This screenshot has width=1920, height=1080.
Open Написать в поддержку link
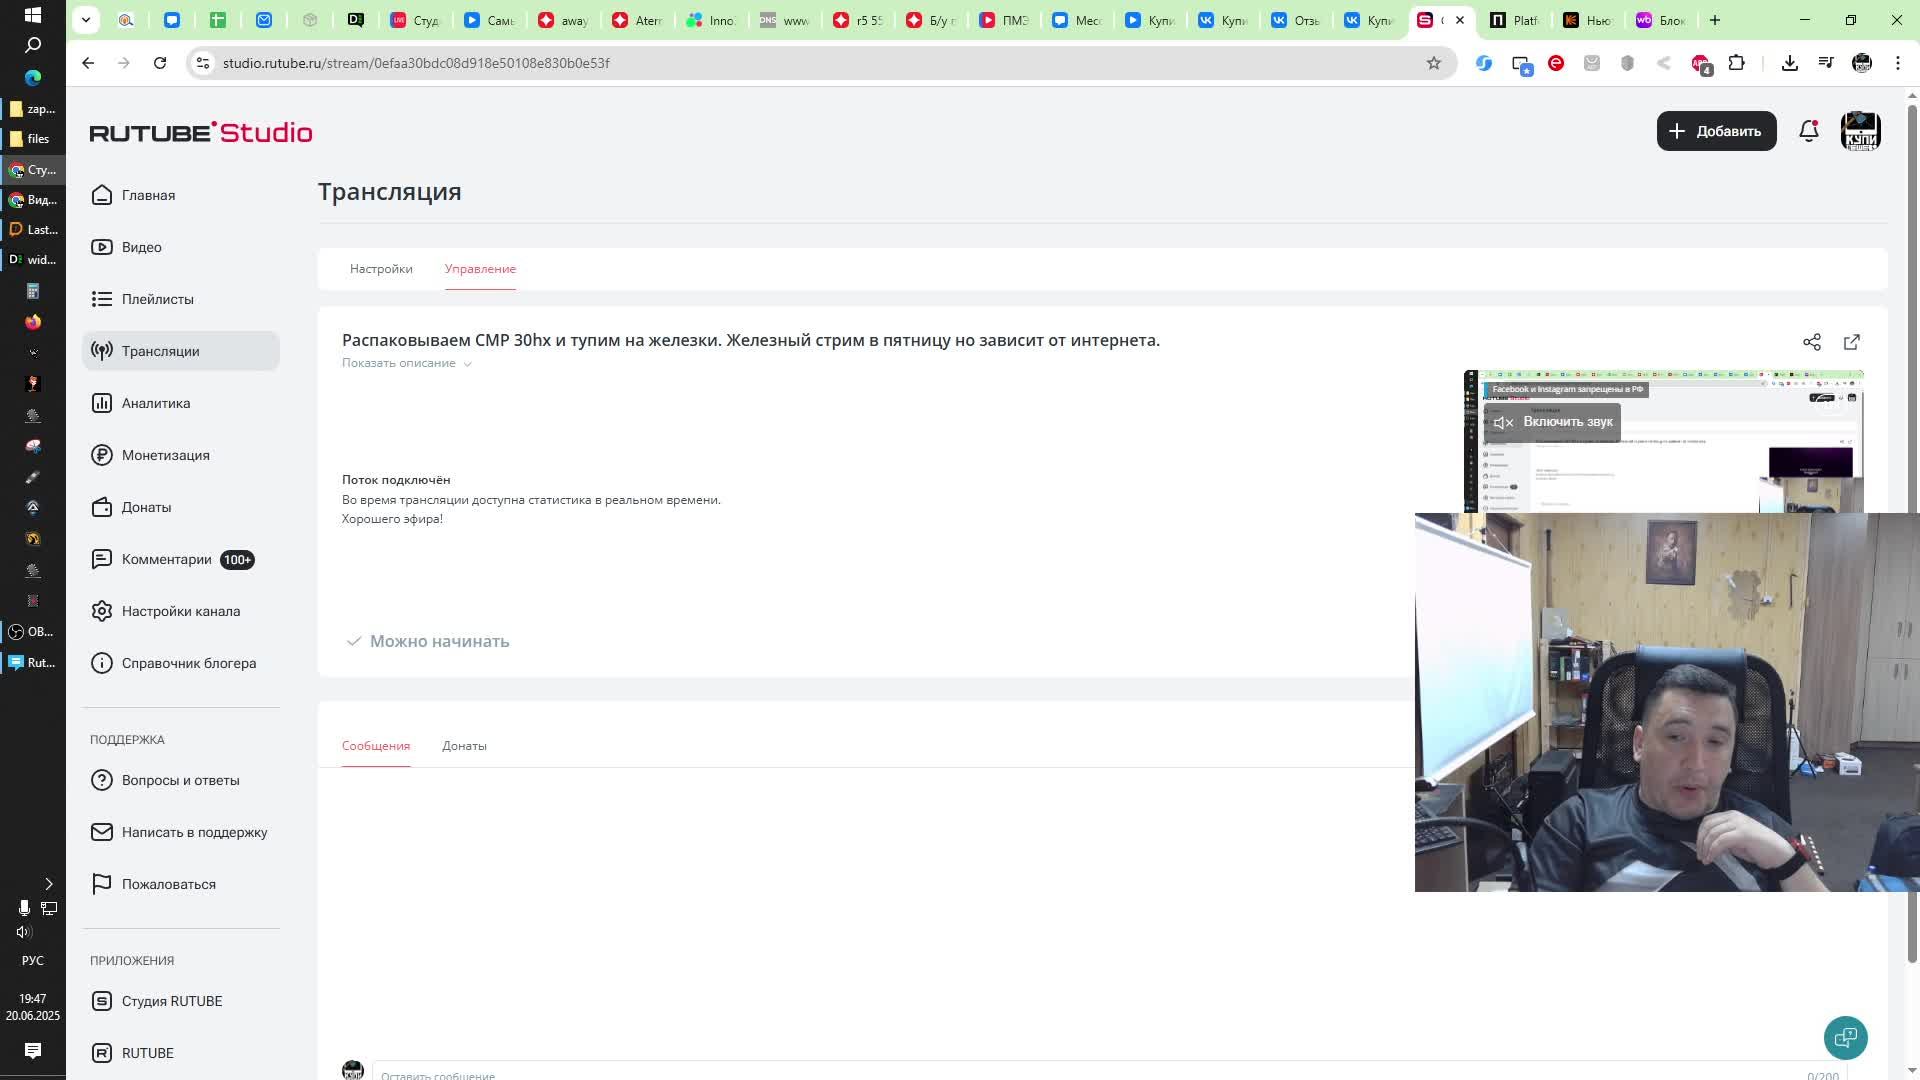click(x=194, y=832)
